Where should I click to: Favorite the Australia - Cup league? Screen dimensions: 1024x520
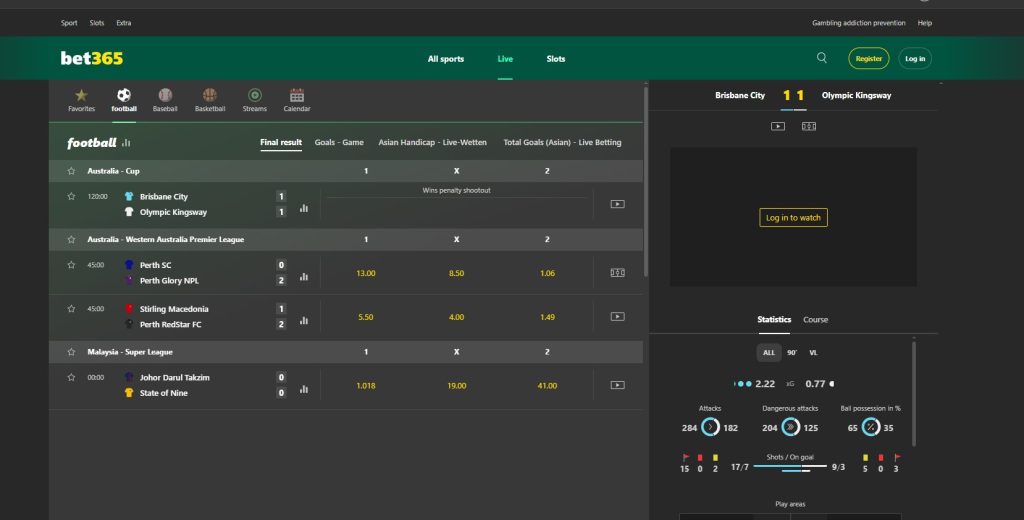click(71, 171)
